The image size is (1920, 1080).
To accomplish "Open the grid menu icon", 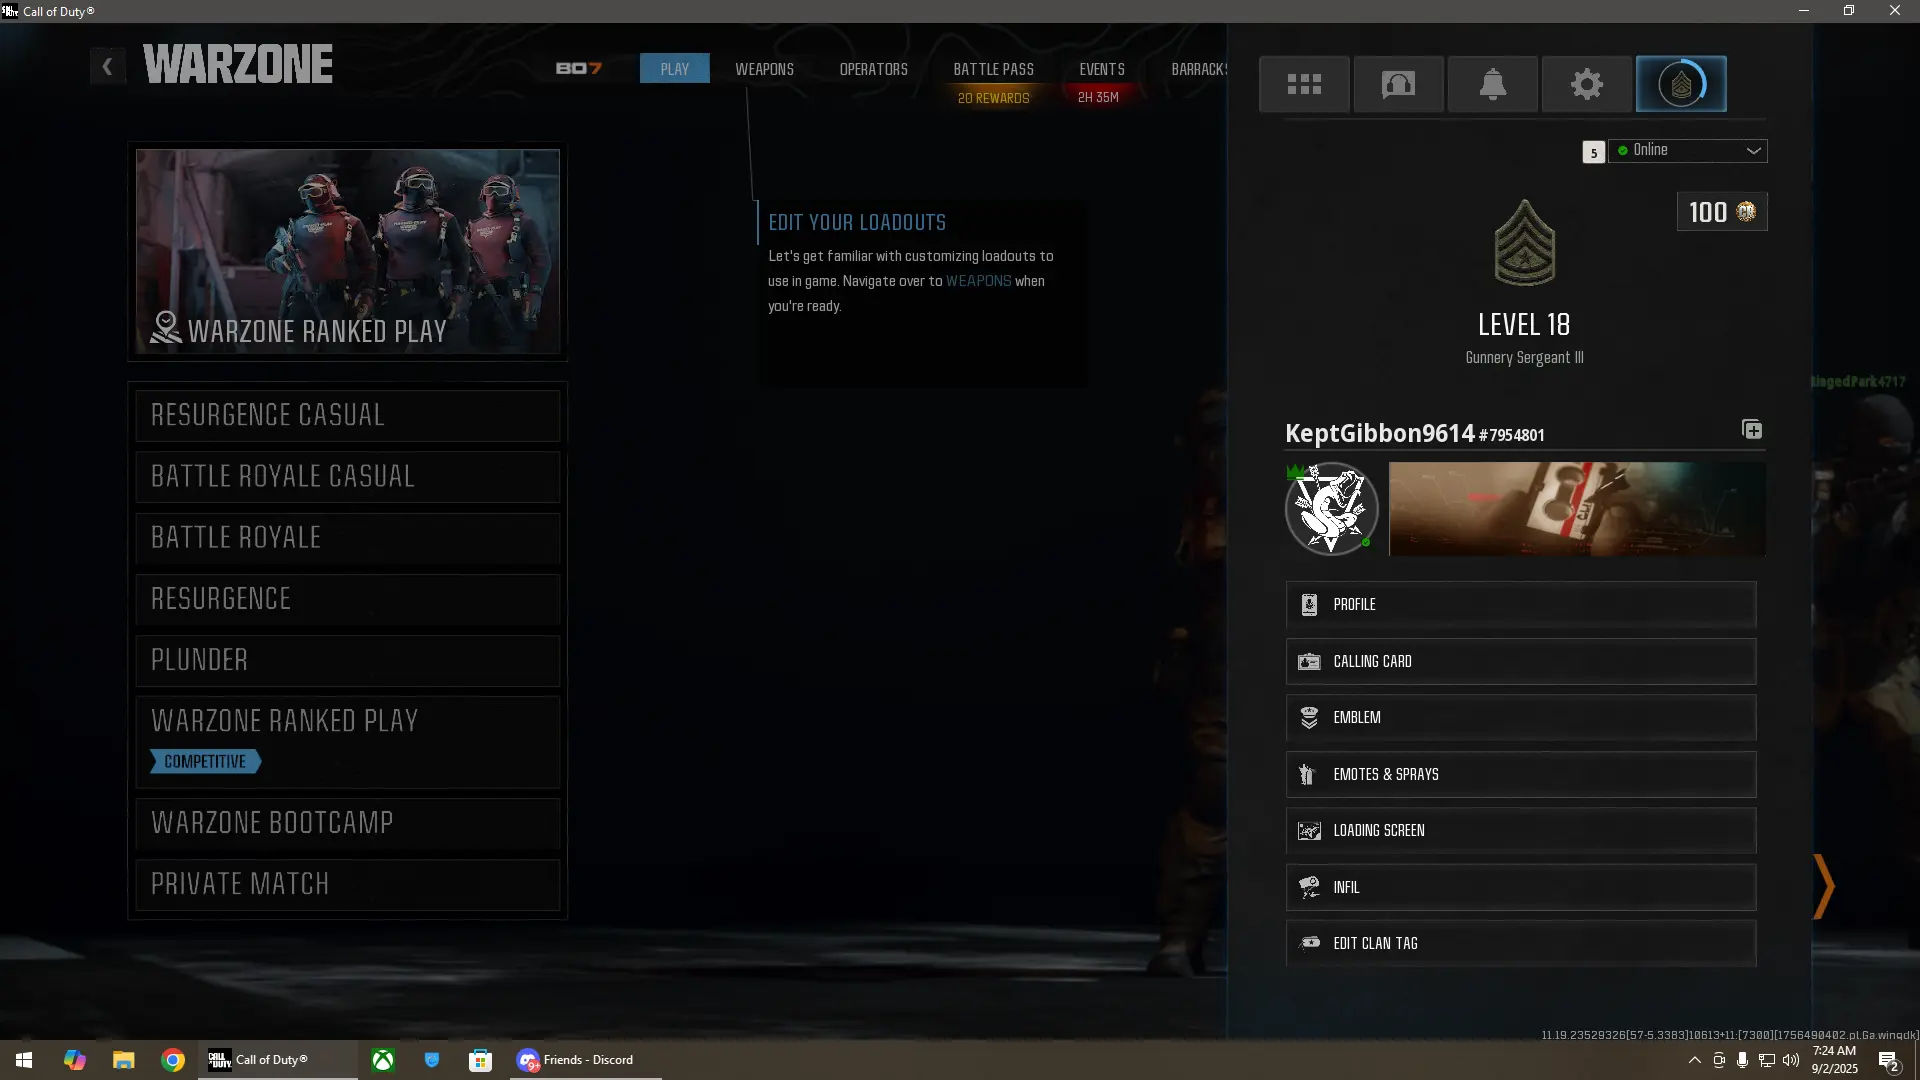I will 1304,84.
